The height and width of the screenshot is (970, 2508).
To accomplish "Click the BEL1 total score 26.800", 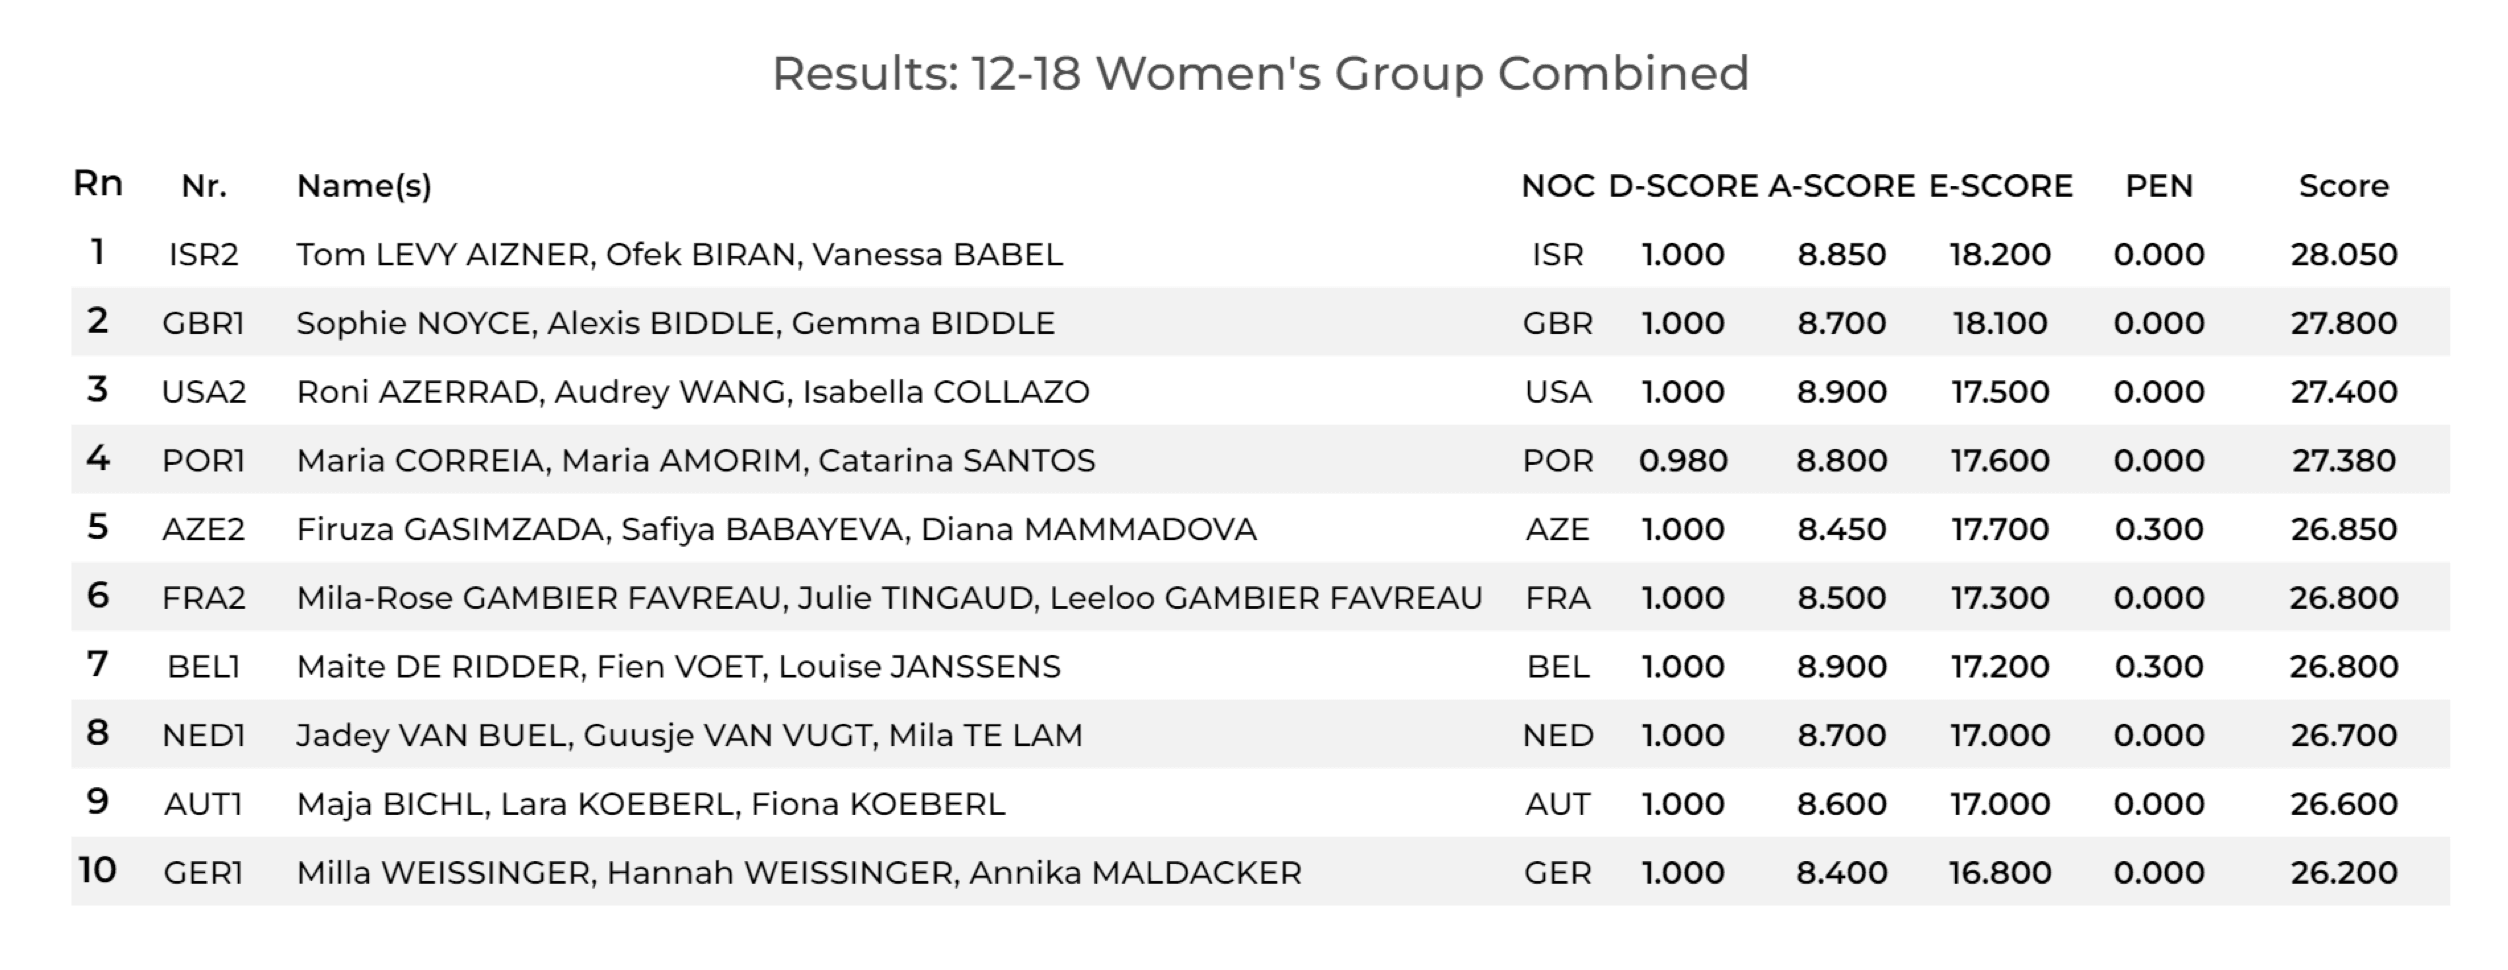I will click(2343, 667).
